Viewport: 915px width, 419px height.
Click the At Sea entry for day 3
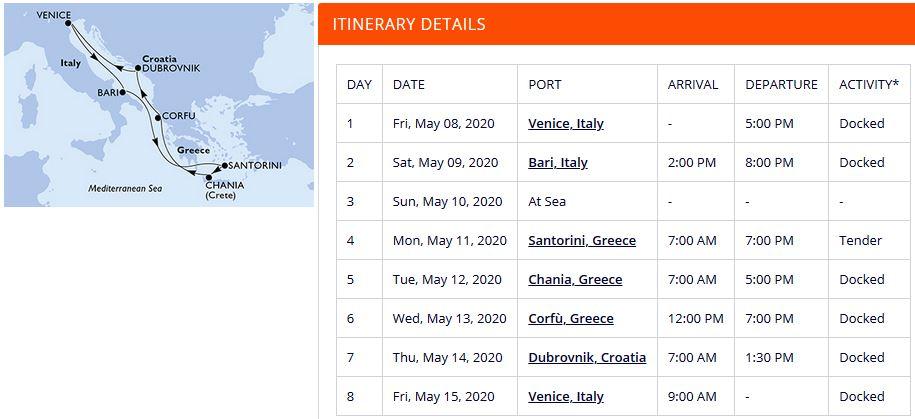(547, 202)
